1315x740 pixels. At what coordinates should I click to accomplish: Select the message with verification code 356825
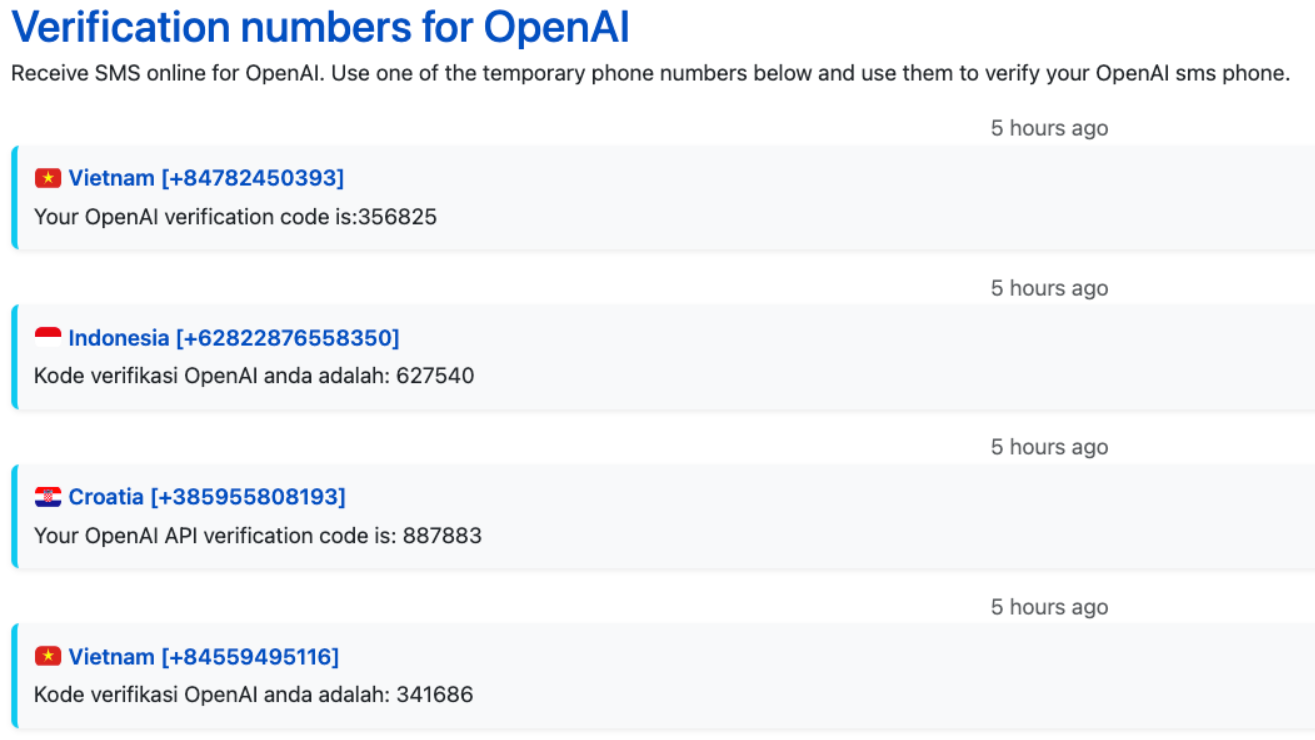click(x=236, y=217)
